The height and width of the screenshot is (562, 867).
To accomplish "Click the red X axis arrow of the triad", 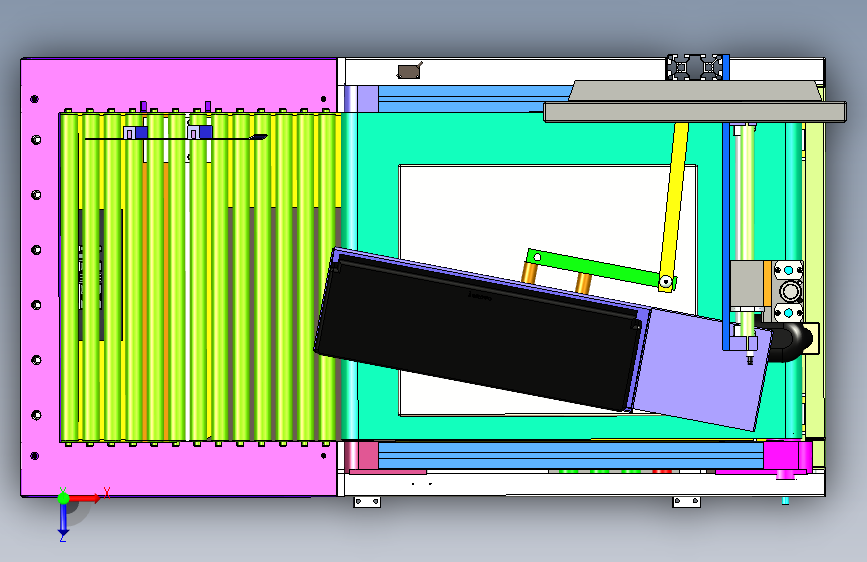I will 85,498.
